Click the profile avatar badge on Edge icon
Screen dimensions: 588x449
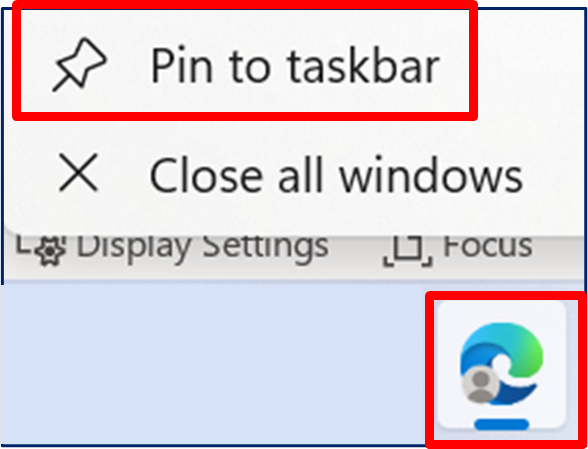pyautogui.click(x=480, y=385)
